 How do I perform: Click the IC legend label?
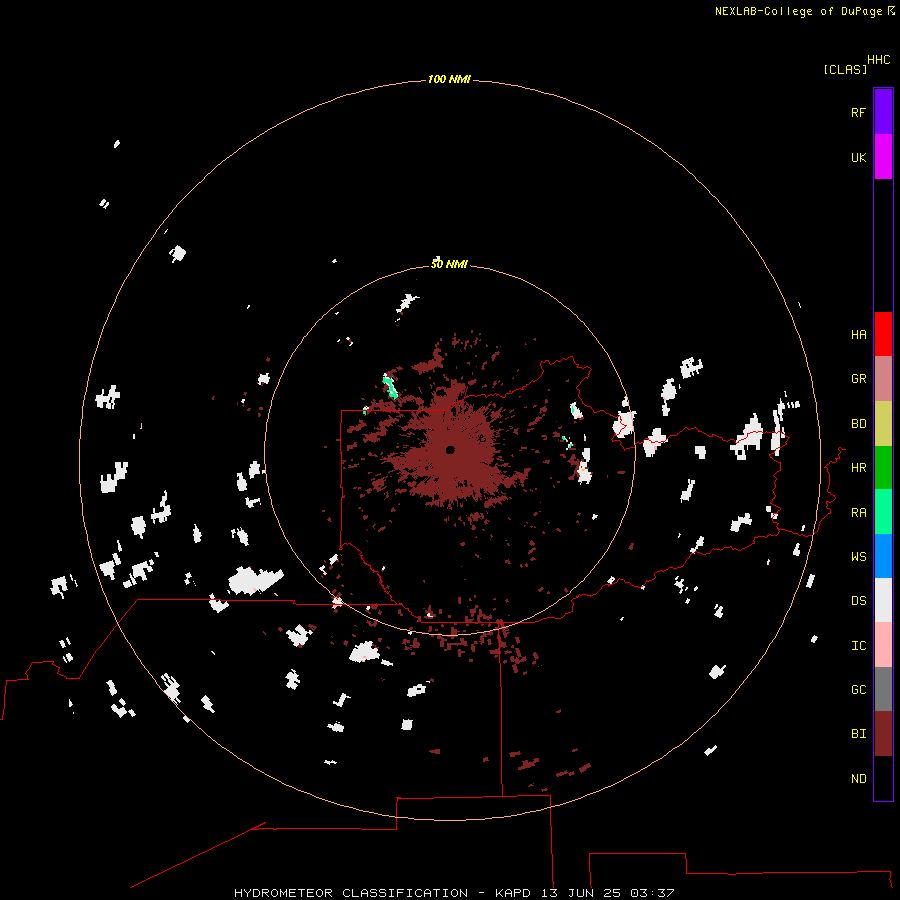tap(858, 646)
